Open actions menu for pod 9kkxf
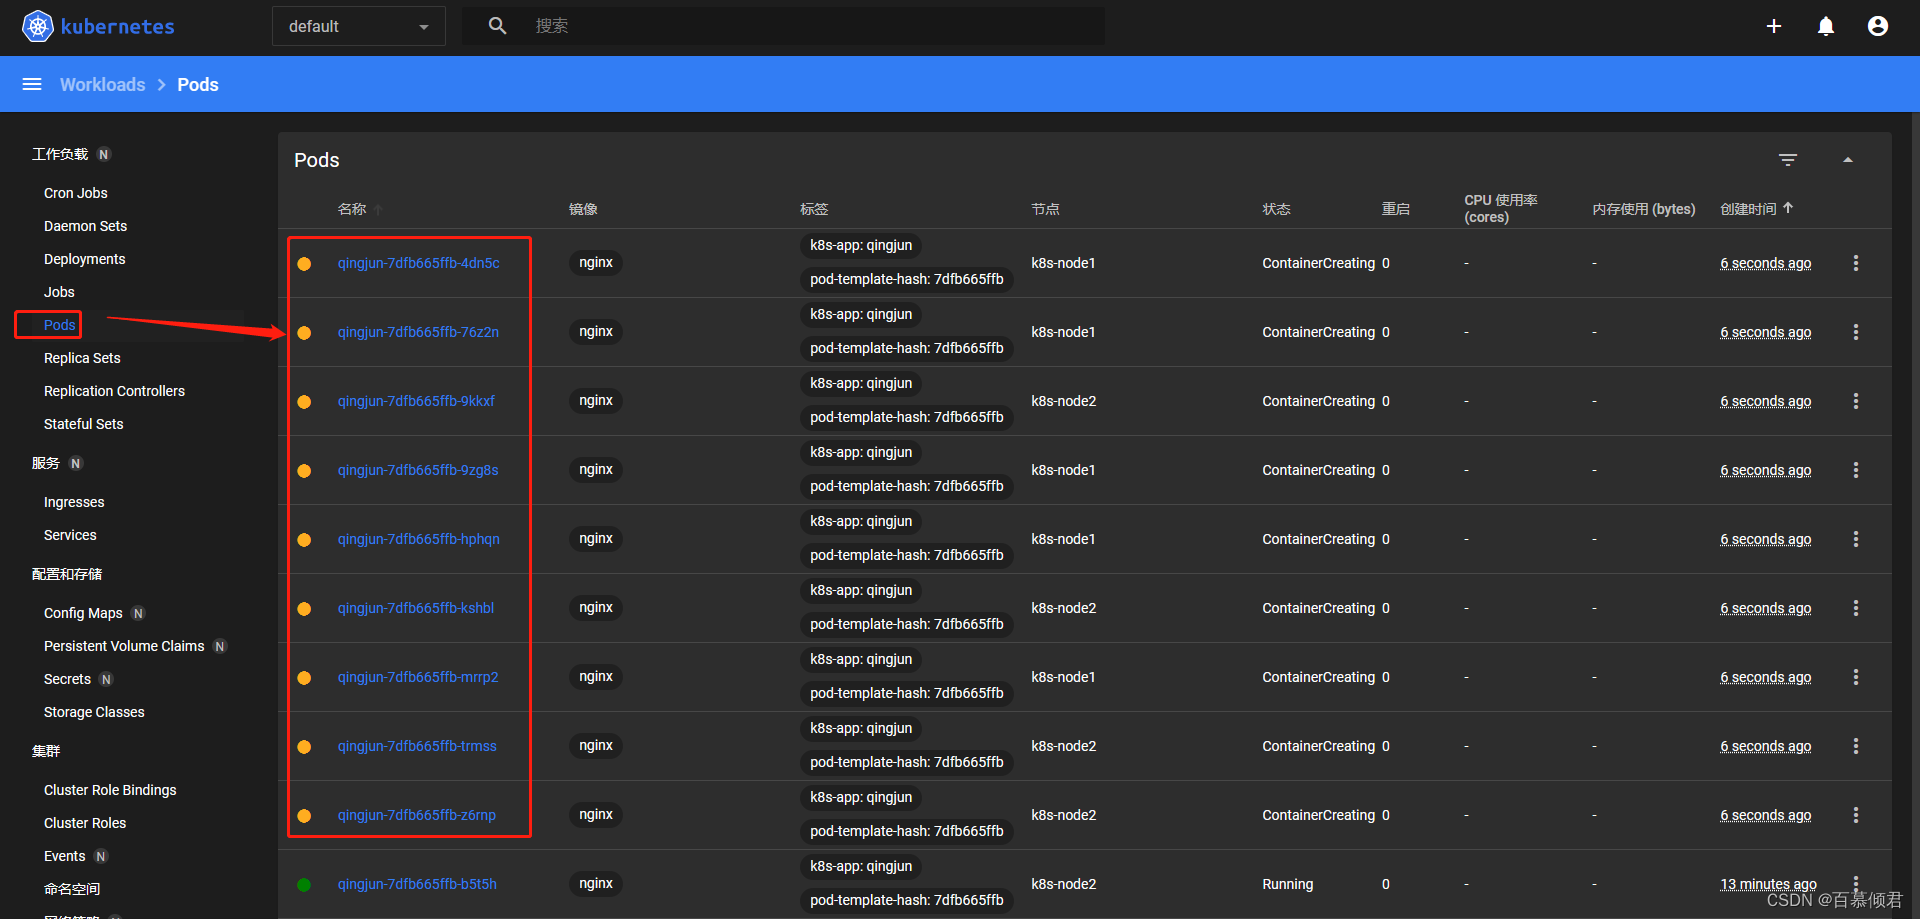 coord(1856,401)
